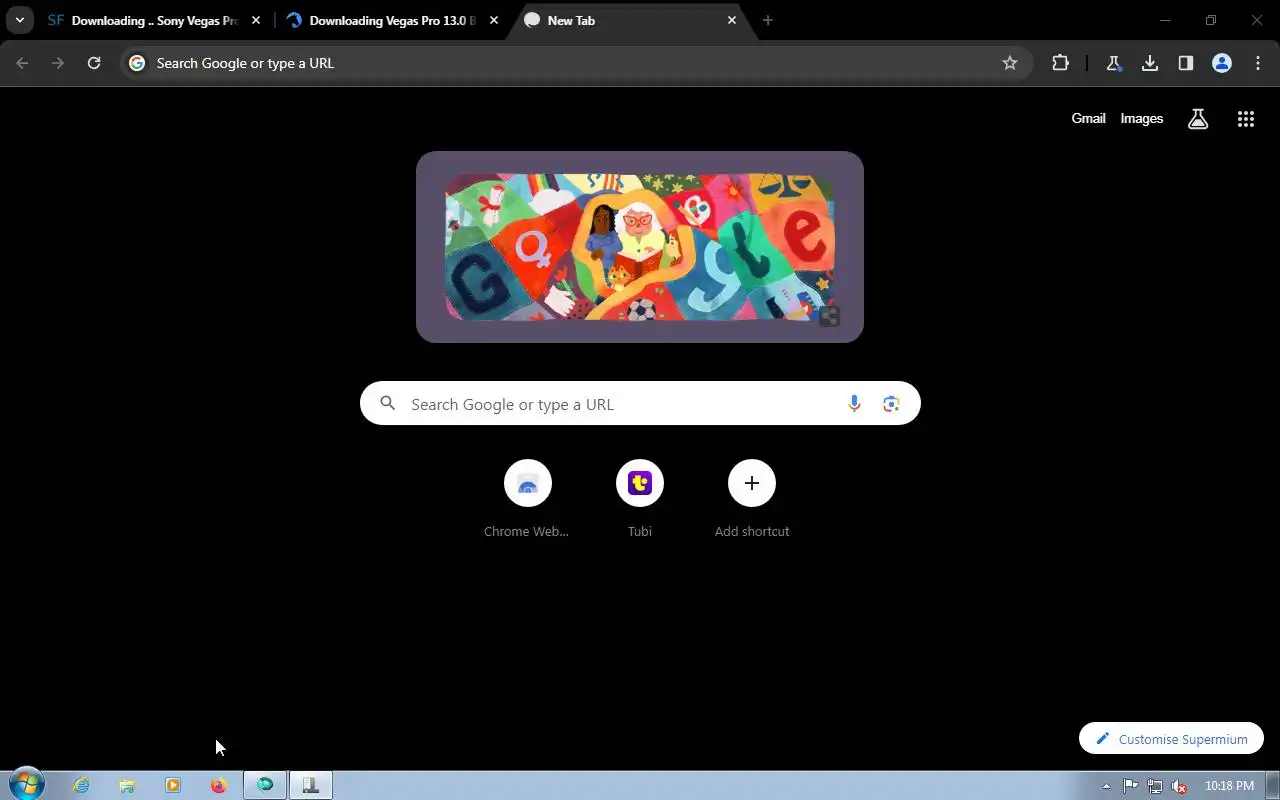Viewport: 1280px width, 800px height.
Task: Launch Internet Explorer from the taskbar
Action: pos(81,785)
